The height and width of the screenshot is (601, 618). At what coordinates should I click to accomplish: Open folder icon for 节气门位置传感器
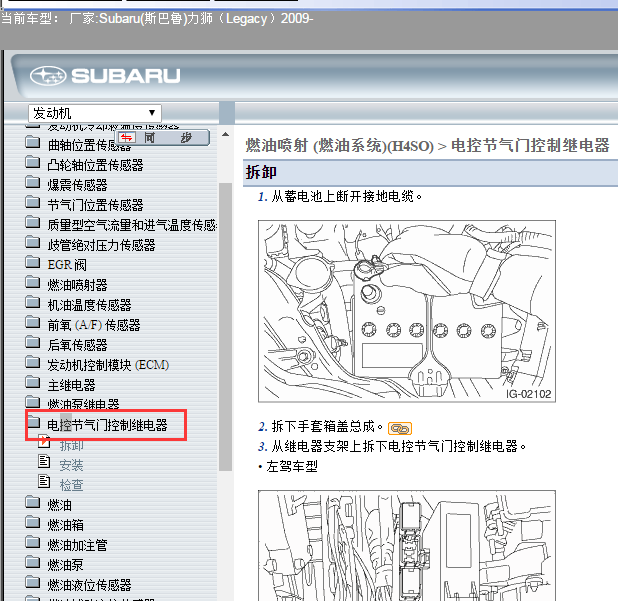tap(33, 203)
